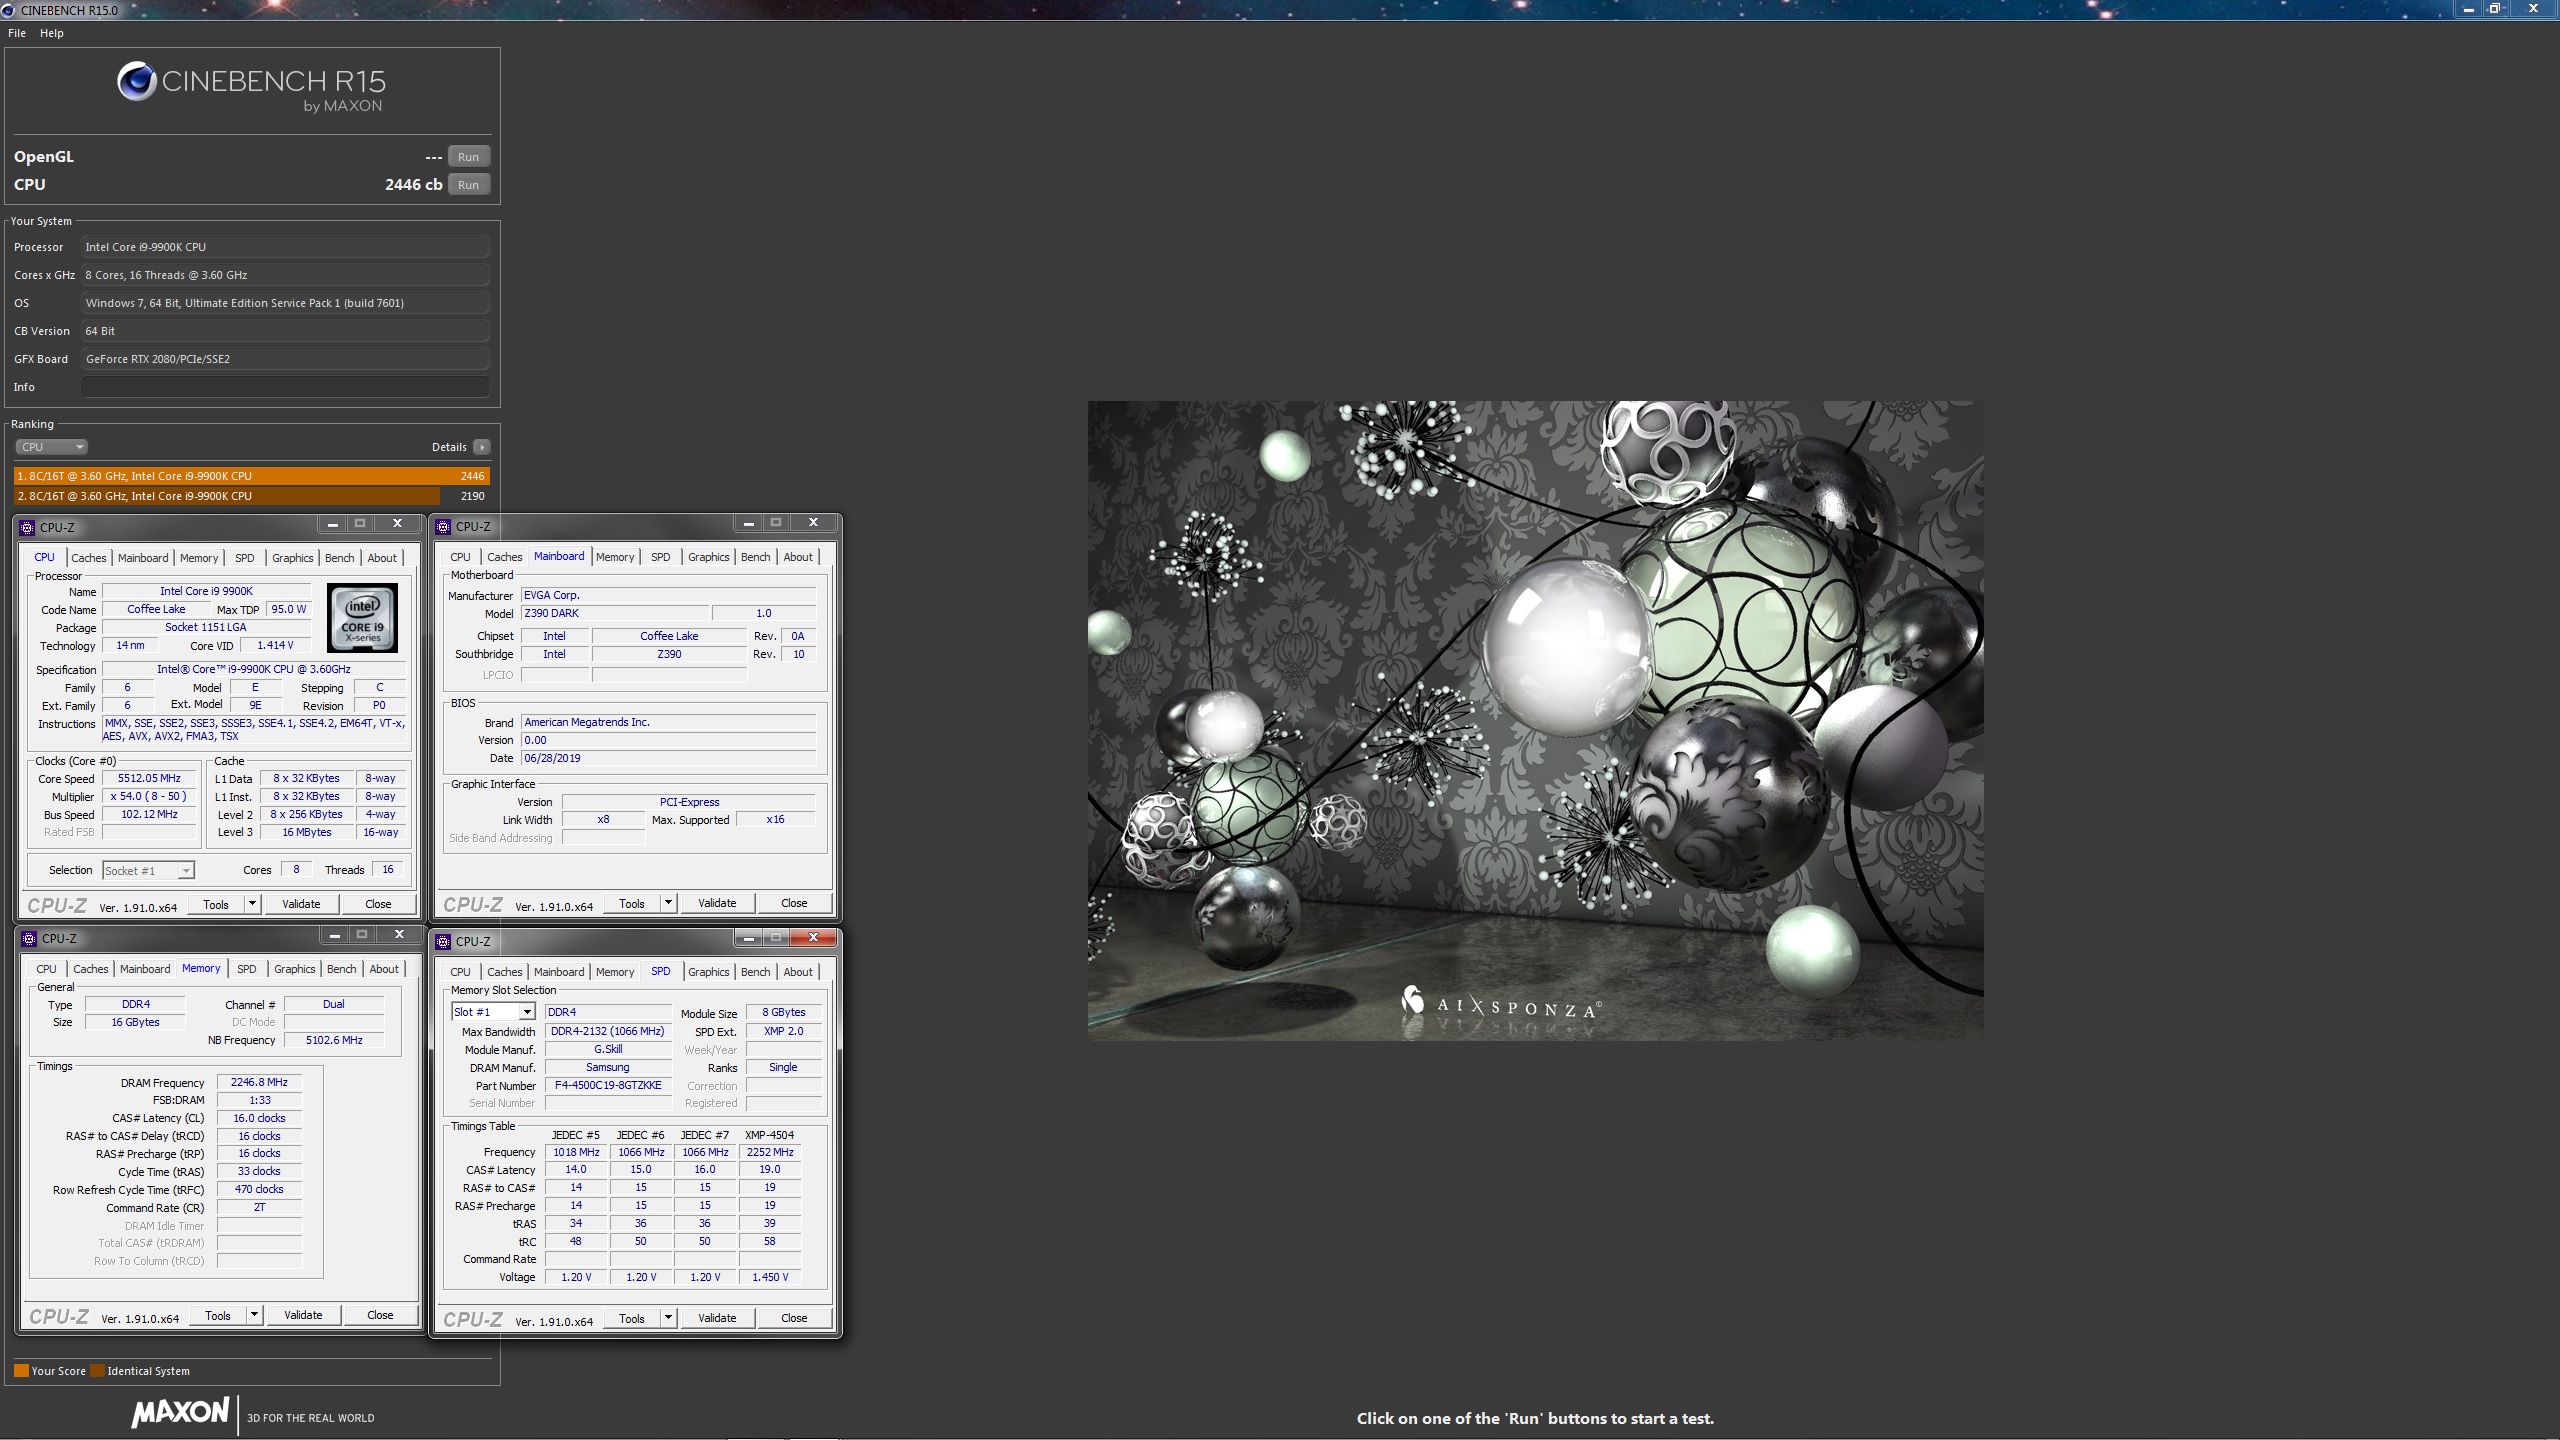The height and width of the screenshot is (1440, 2560).
Task: Click Tools button in Mainboard CPU-Z window
Action: [632, 904]
